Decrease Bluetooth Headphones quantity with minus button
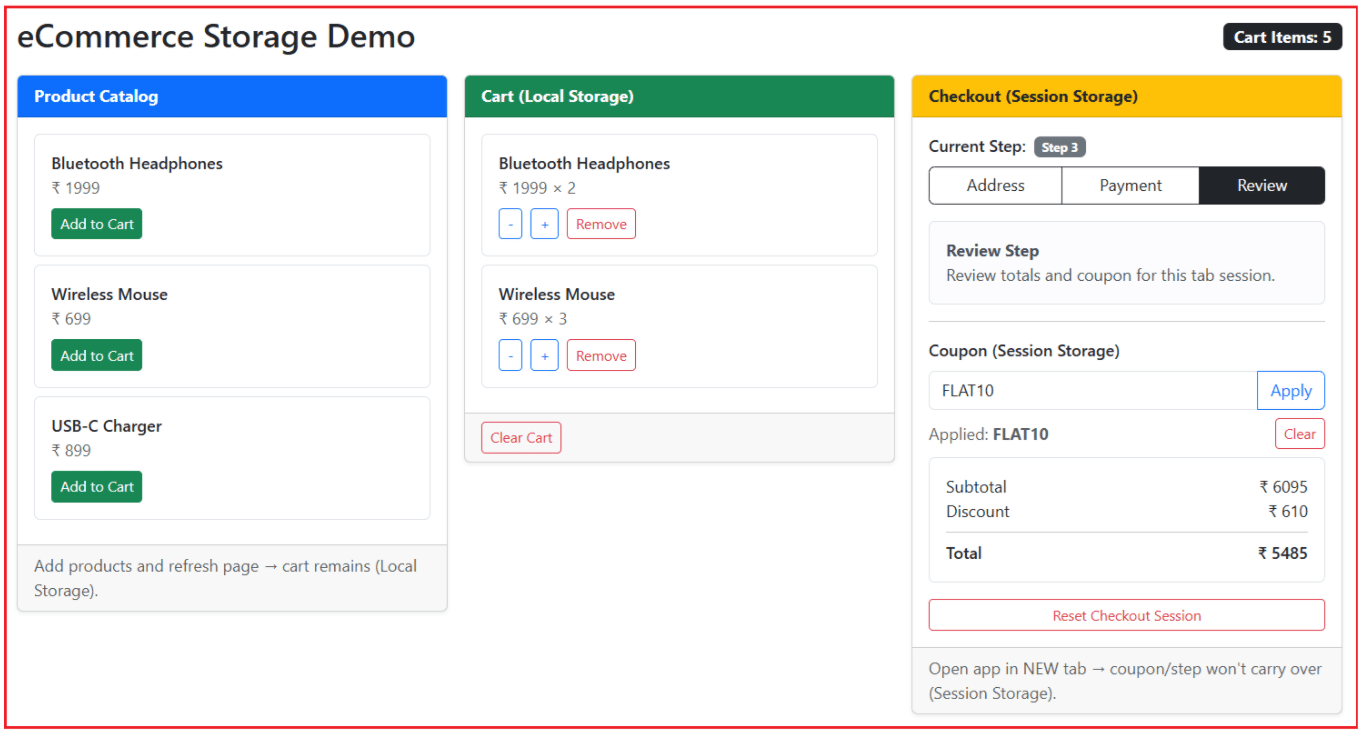The width and height of the screenshot is (1362, 732). pyautogui.click(x=510, y=224)
